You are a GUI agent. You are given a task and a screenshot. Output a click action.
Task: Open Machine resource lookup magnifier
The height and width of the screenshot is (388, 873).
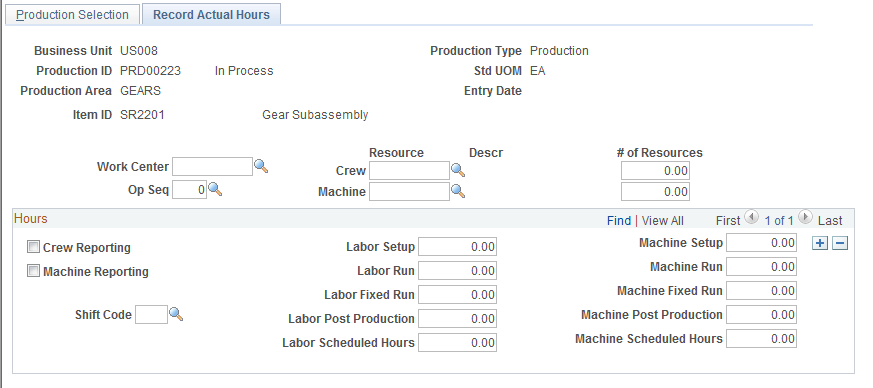(458, 191)
